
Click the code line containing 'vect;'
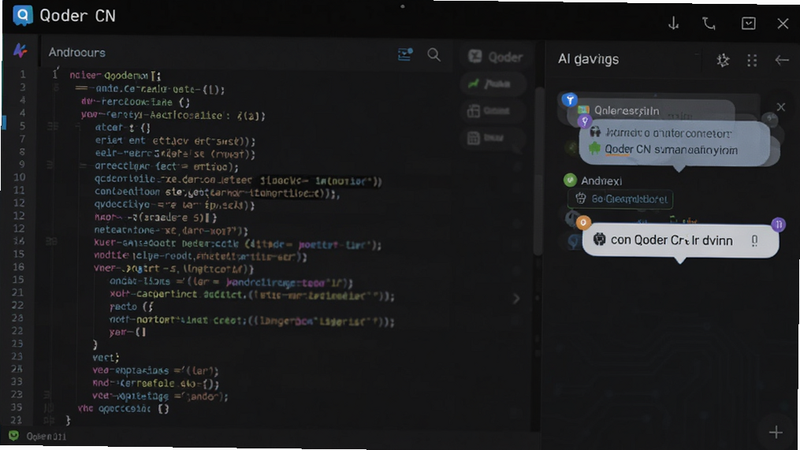[106, 358]
